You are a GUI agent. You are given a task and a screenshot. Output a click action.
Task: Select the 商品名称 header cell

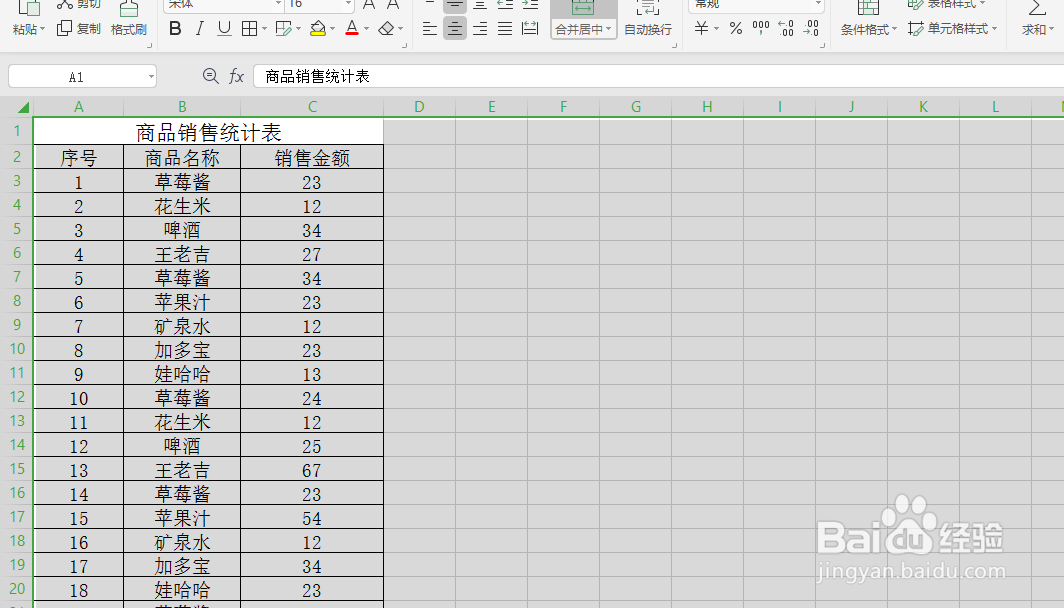click(x=182, y=157)
